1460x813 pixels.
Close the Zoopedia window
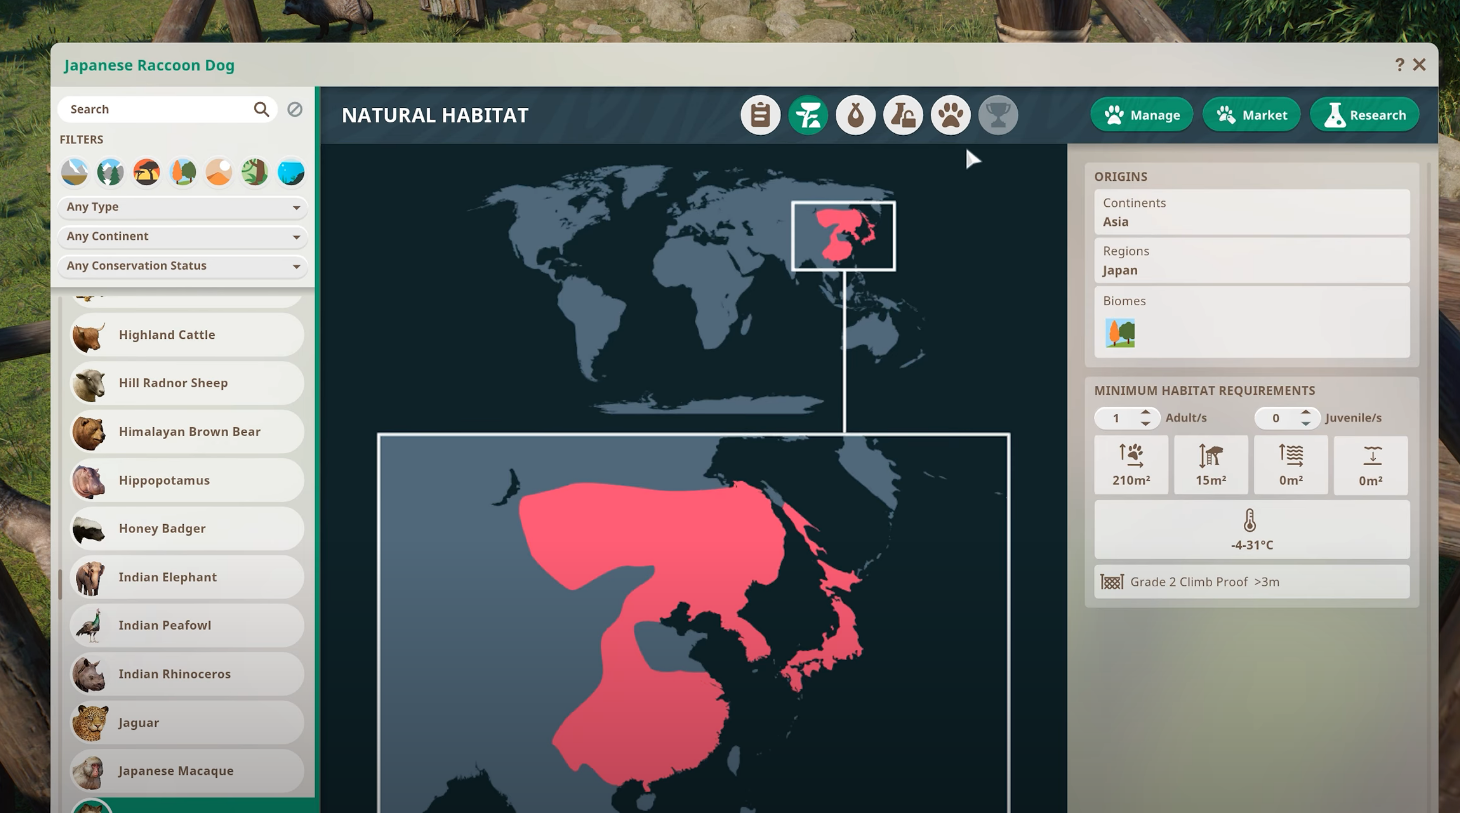coord(1419,65)
